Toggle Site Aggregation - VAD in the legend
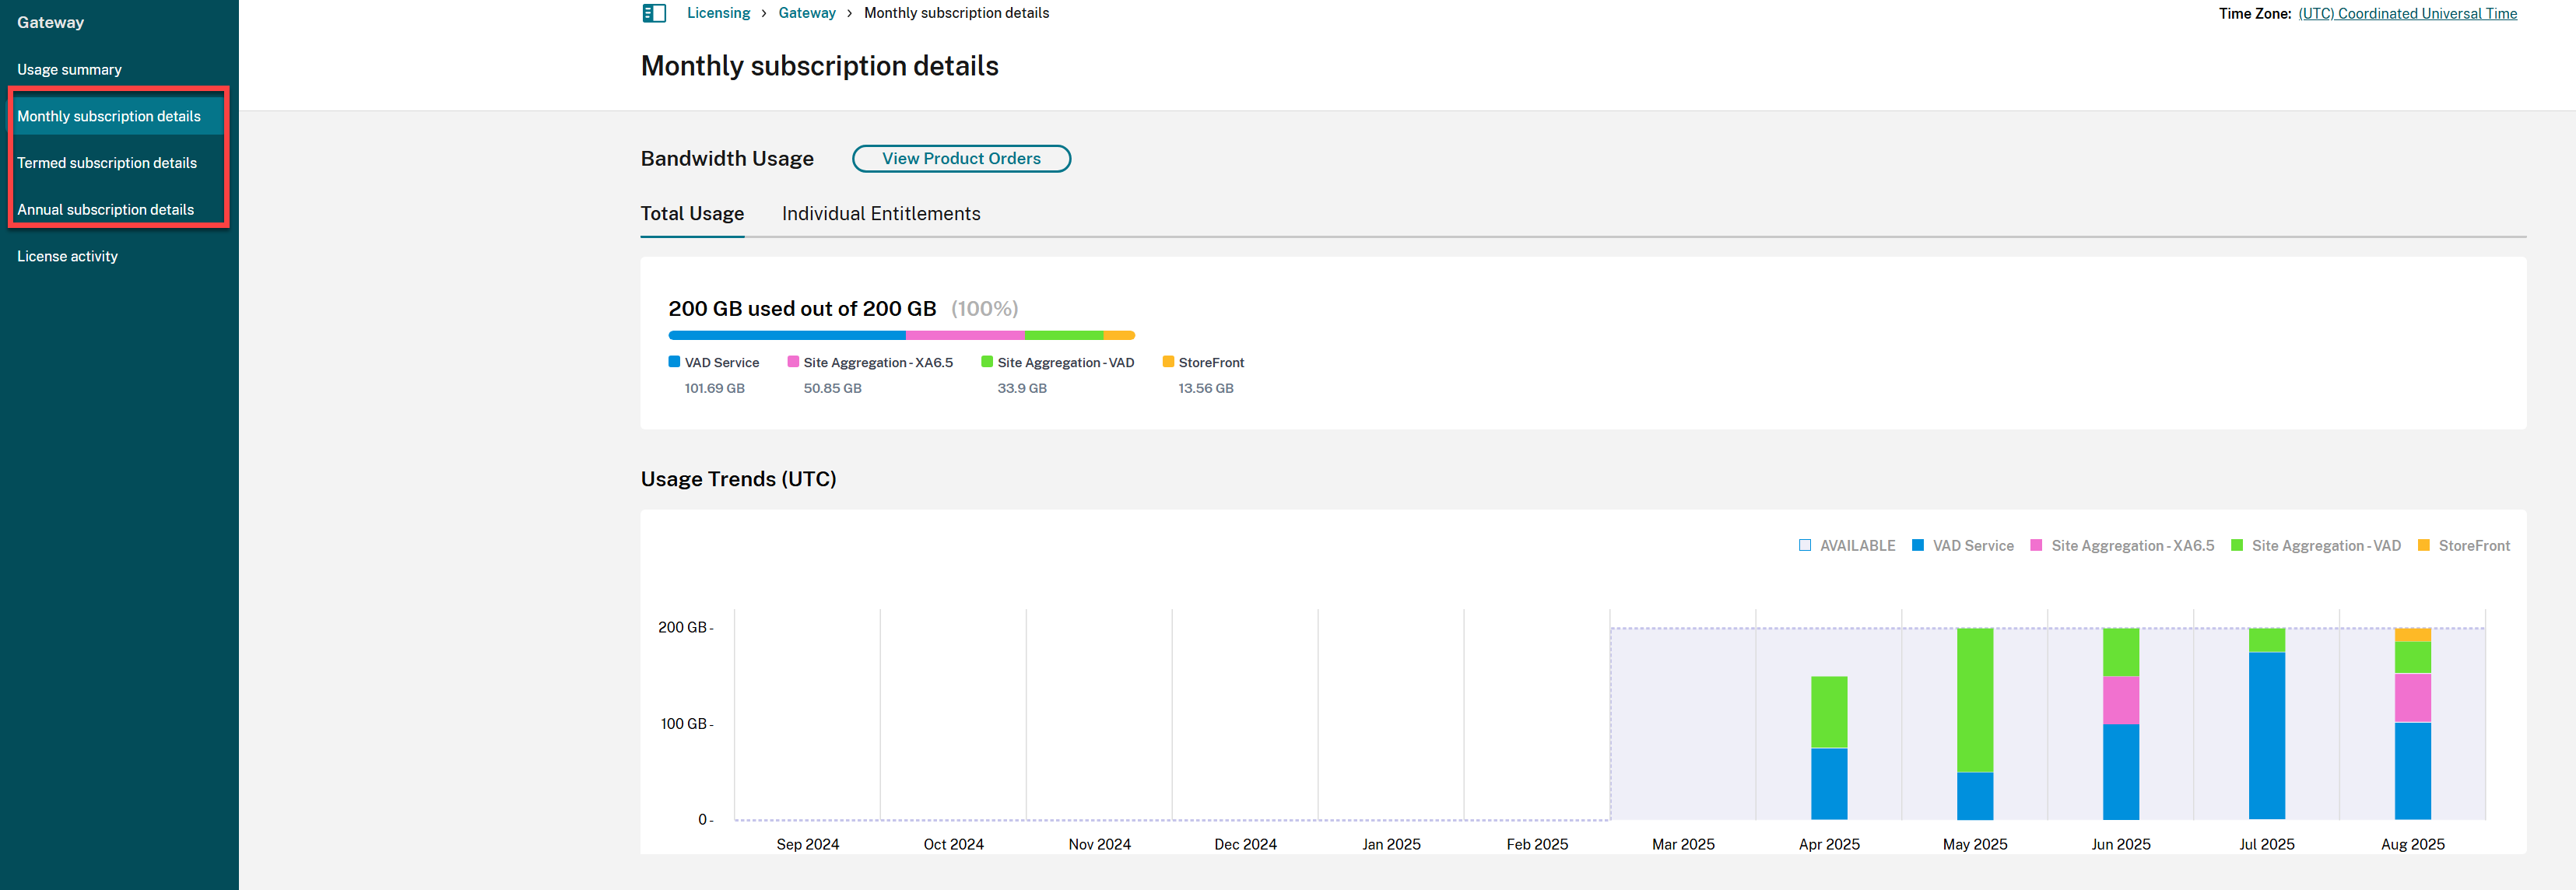The width and height of the screenshot is (2576, 890). 2316,545
